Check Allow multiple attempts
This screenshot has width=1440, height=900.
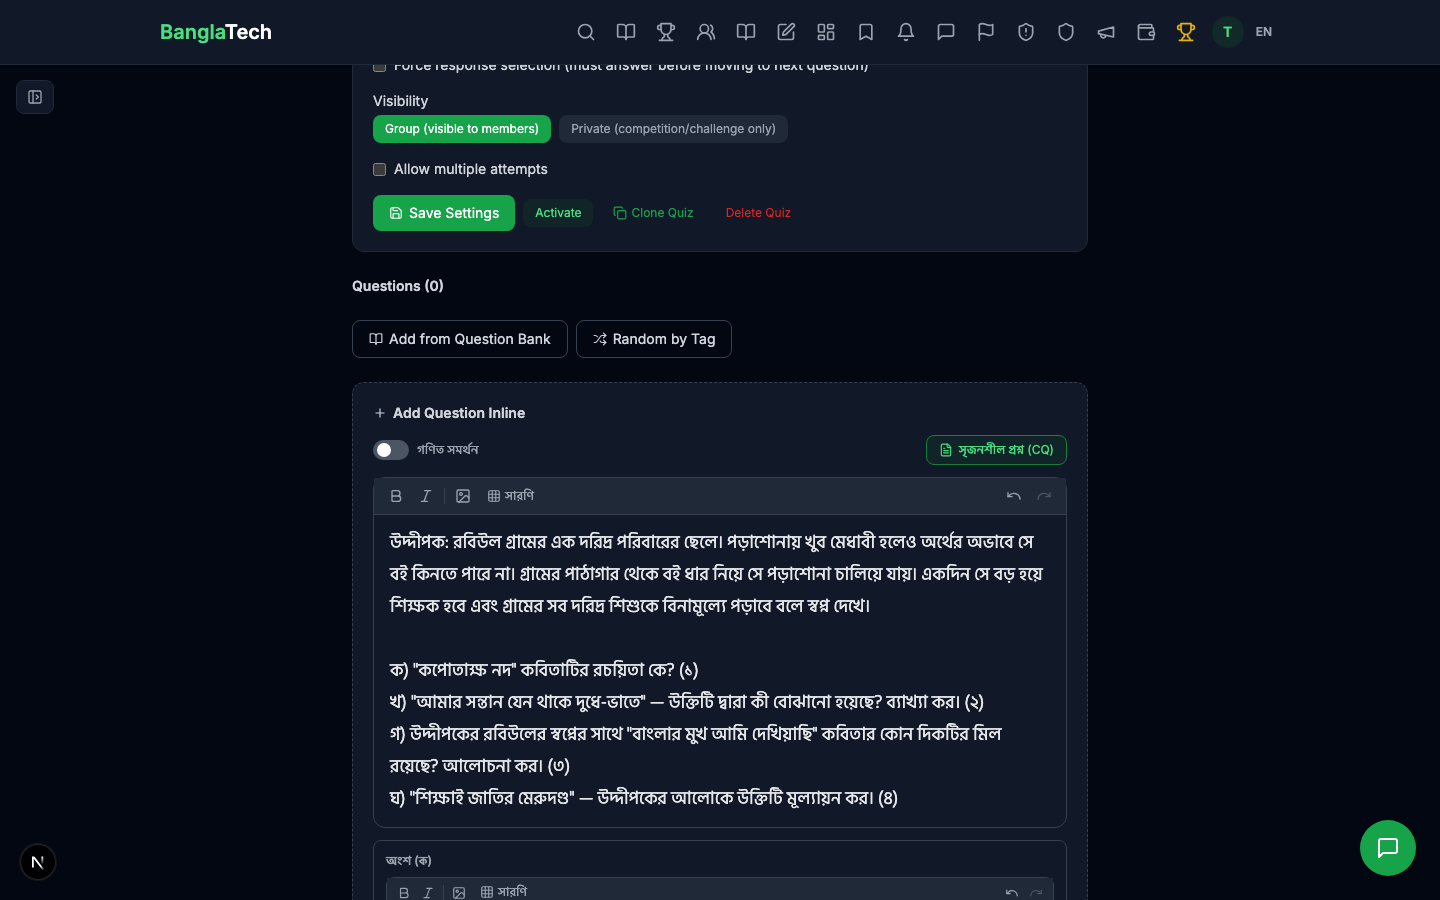(x=380, y=170)
